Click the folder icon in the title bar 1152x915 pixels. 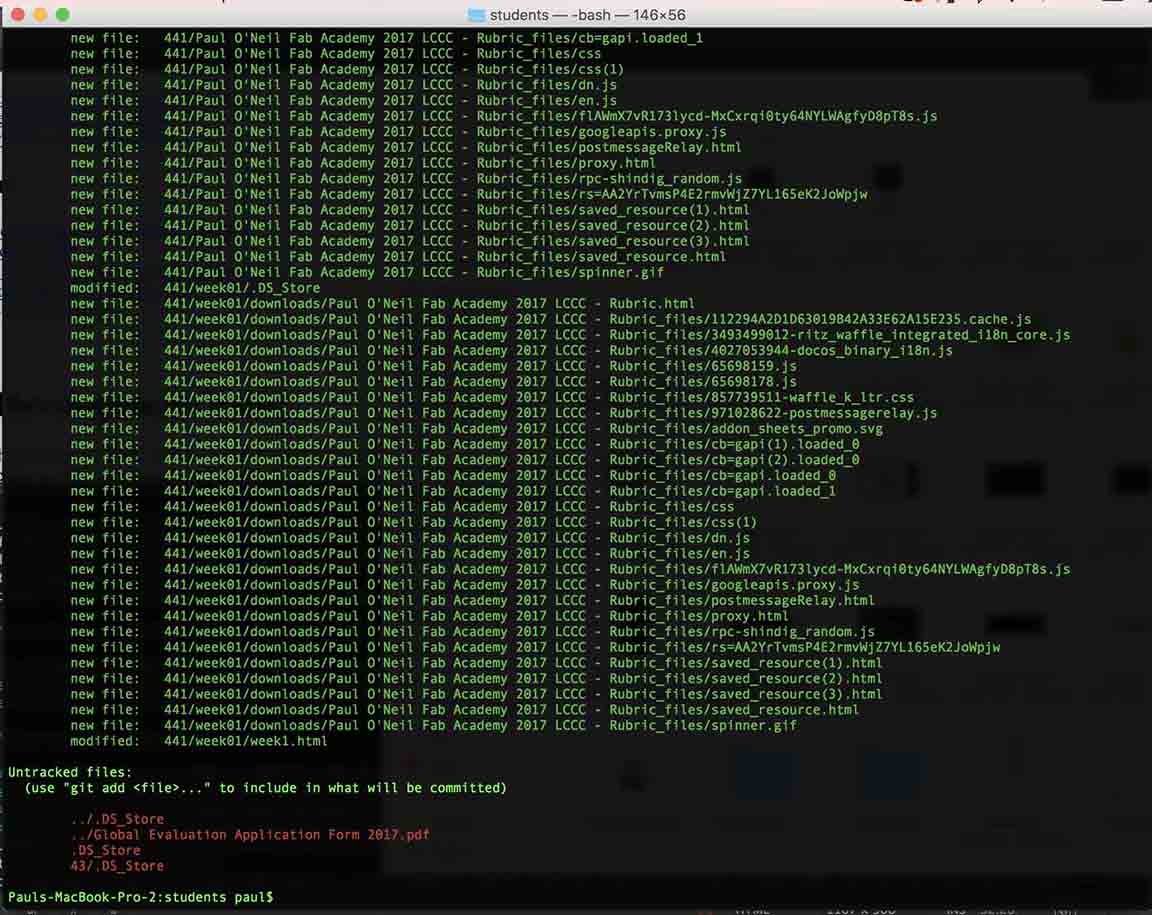point(476,15)
